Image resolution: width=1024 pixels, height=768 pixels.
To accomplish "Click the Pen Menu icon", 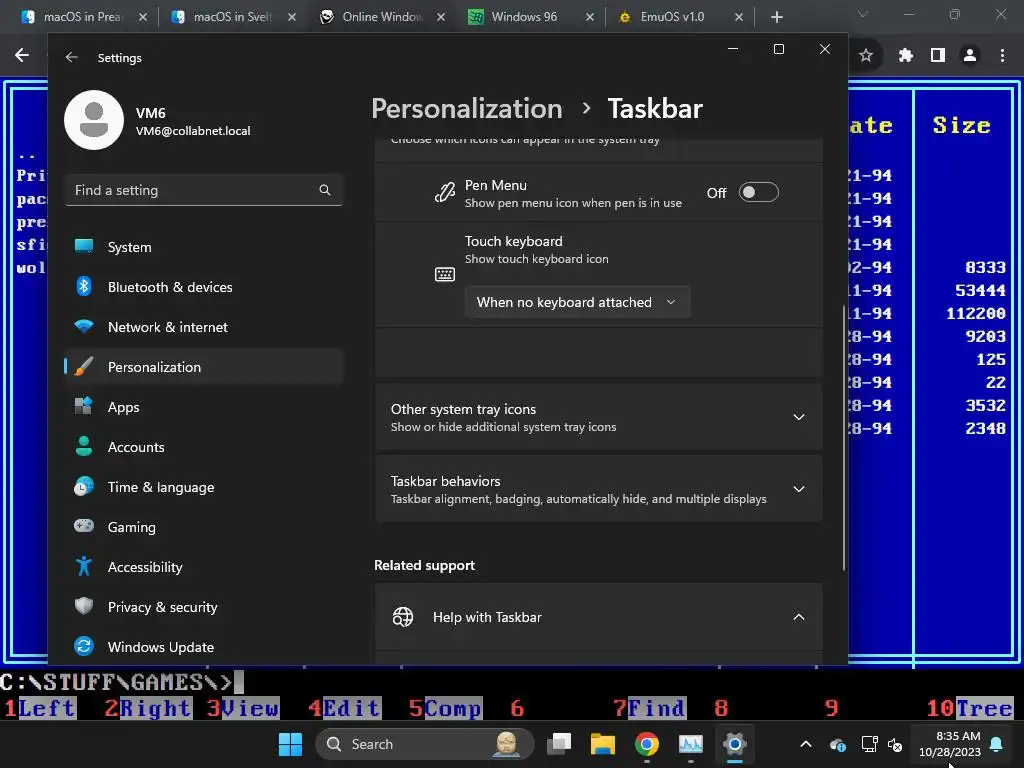I will (x=445, y=193).
